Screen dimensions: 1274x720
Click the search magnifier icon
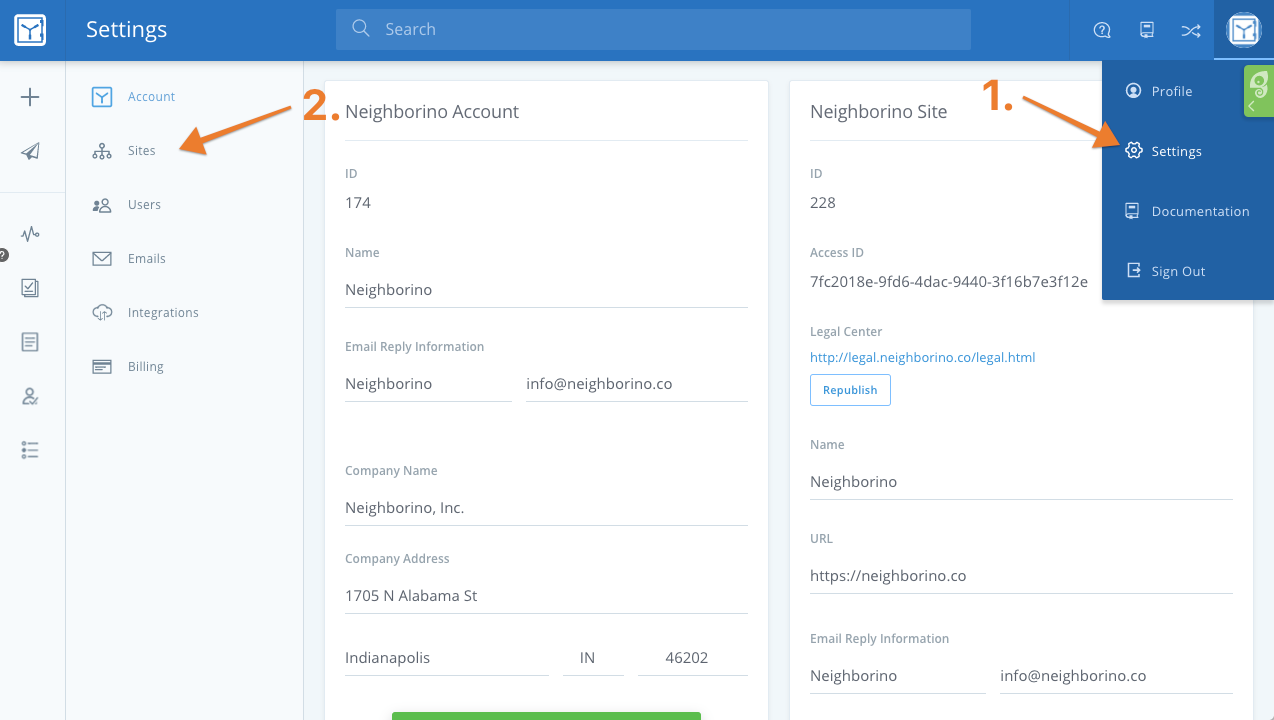tap(361, 29)
